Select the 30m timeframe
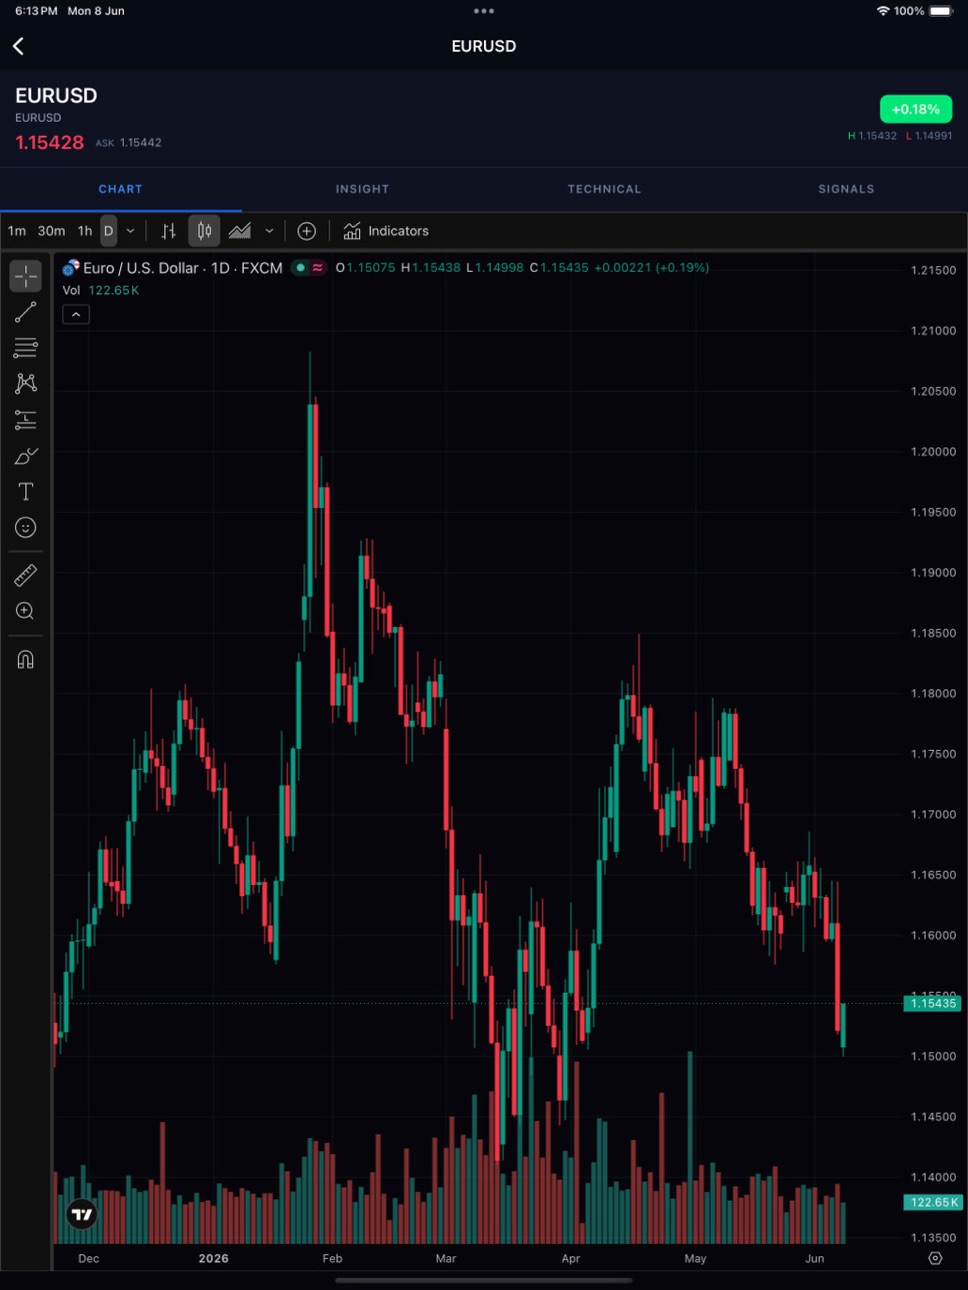 [51, 231]
